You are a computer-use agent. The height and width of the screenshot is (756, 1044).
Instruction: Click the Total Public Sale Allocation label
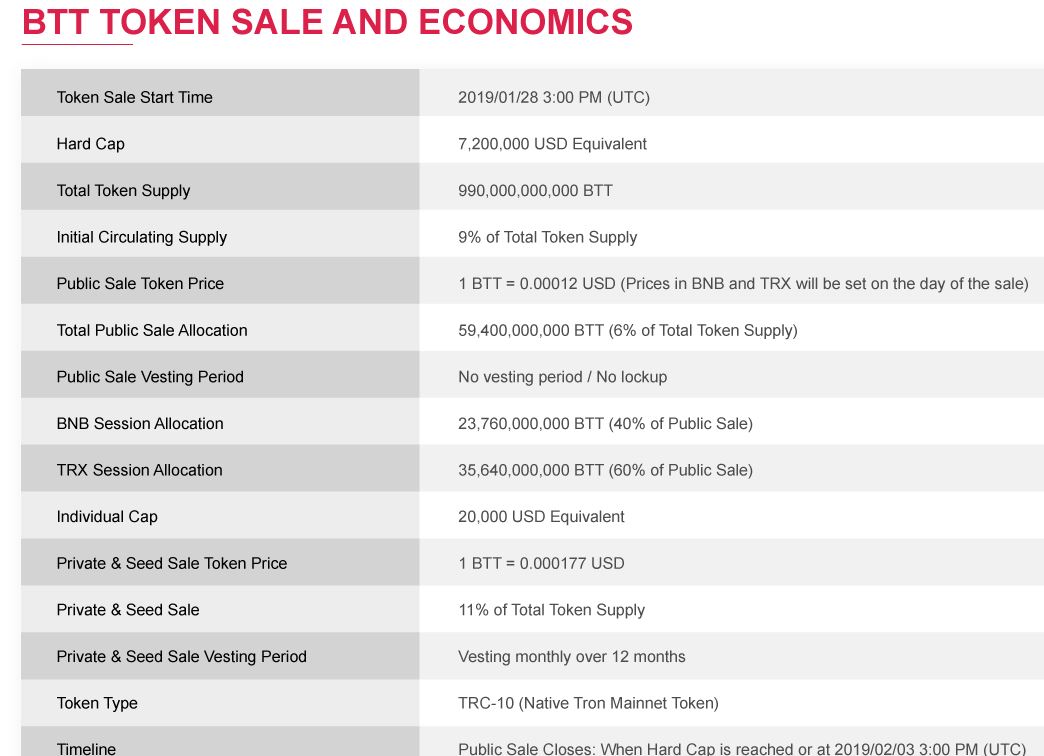[x=152, y=330]
